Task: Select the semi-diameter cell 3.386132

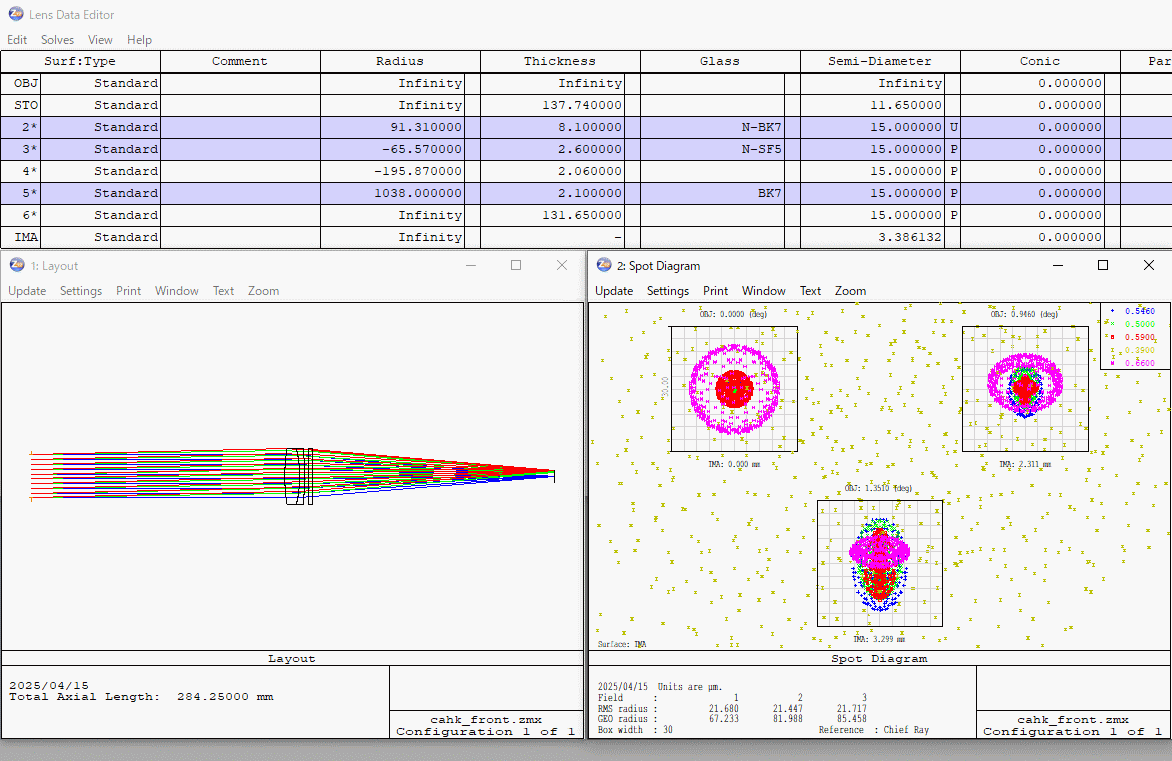Action: 872,237
